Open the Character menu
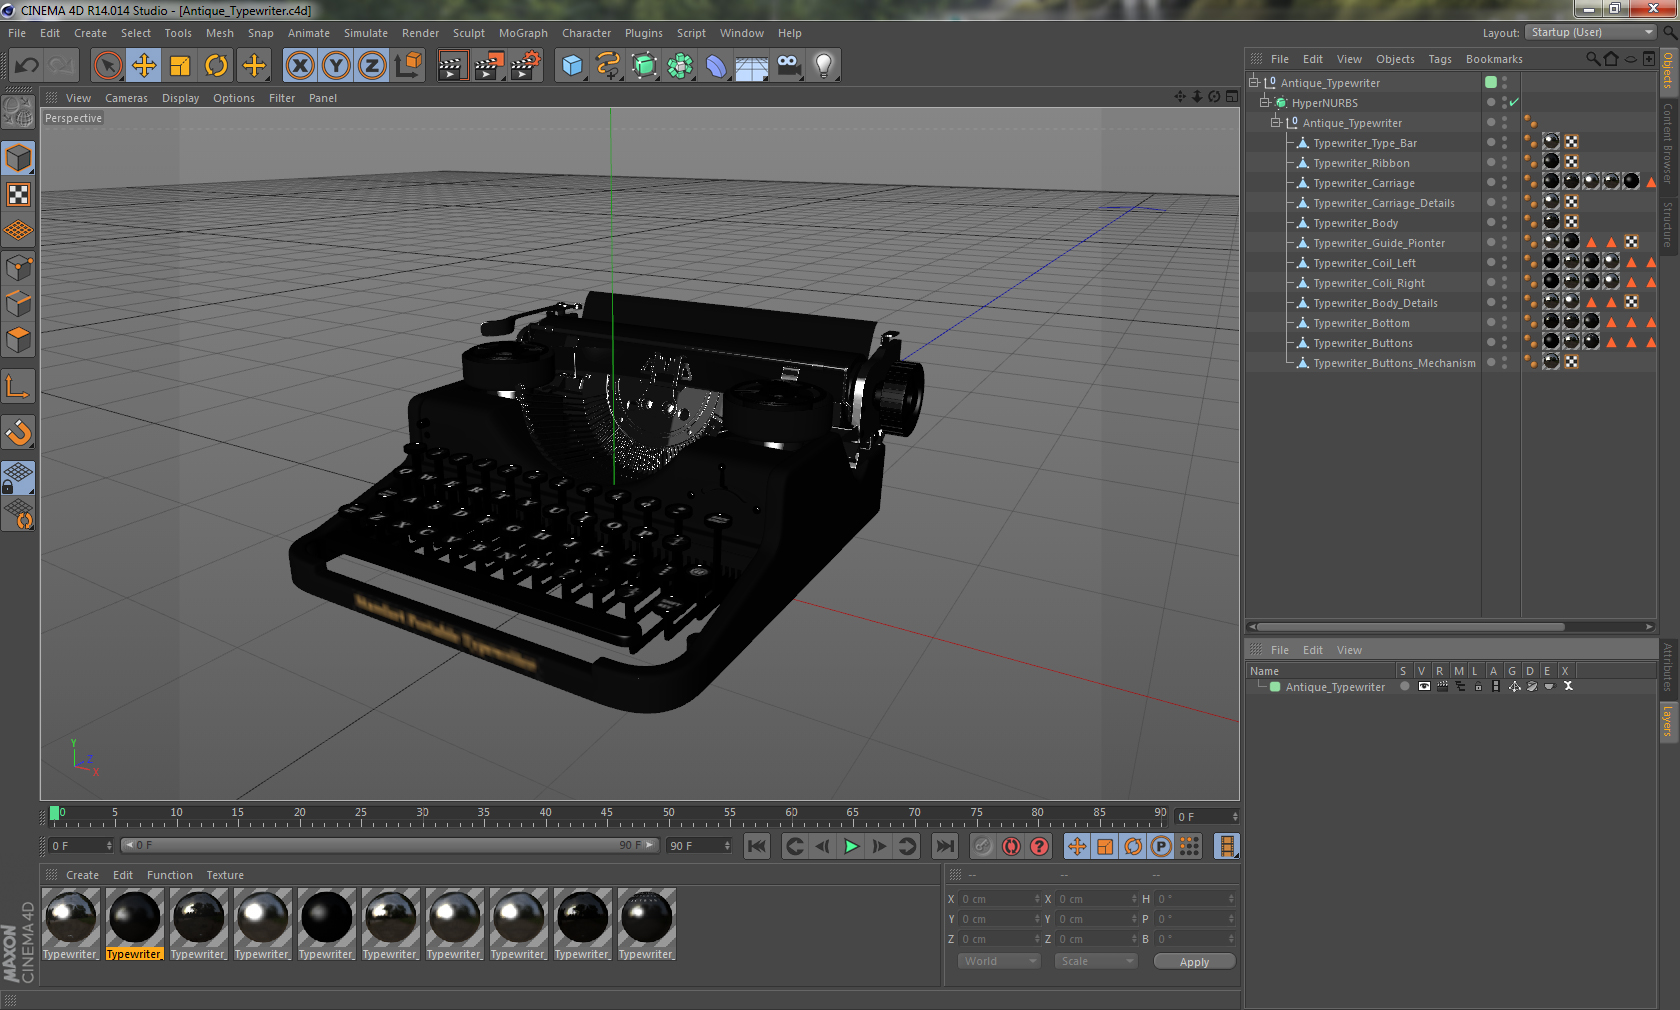 click(x=586, y=33)
